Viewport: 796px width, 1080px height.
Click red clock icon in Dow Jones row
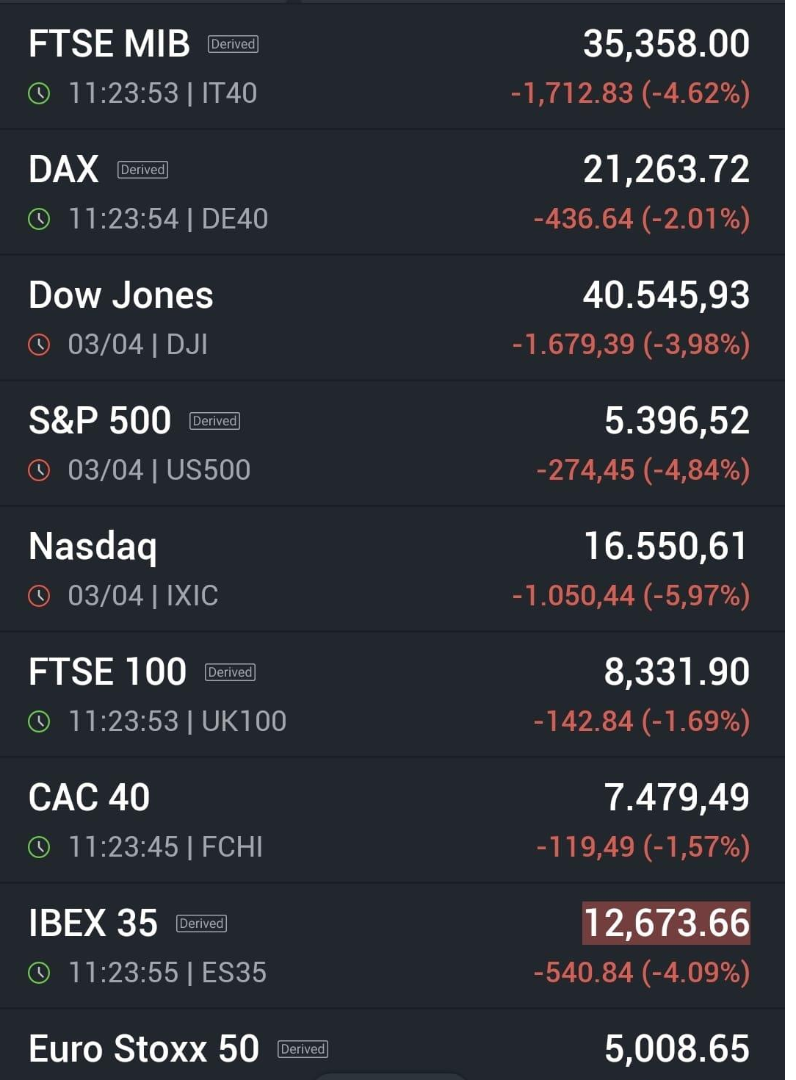point(39,344)
